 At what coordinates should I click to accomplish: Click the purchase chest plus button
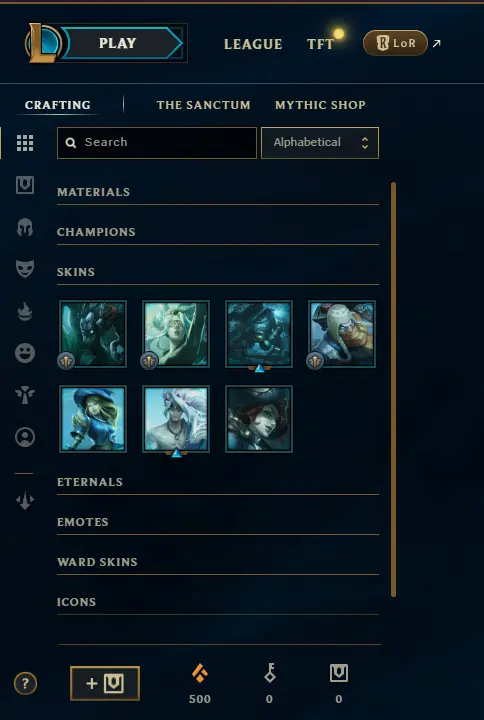click(x=105, y=683)
